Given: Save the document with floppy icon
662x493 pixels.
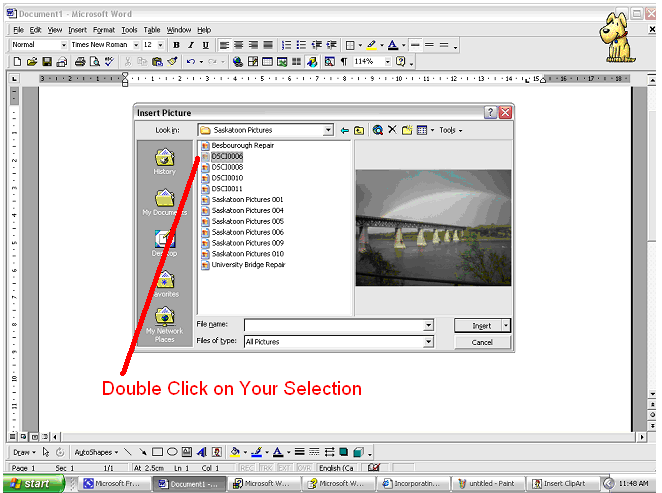Looking at the screenshot, I should 47,62.
